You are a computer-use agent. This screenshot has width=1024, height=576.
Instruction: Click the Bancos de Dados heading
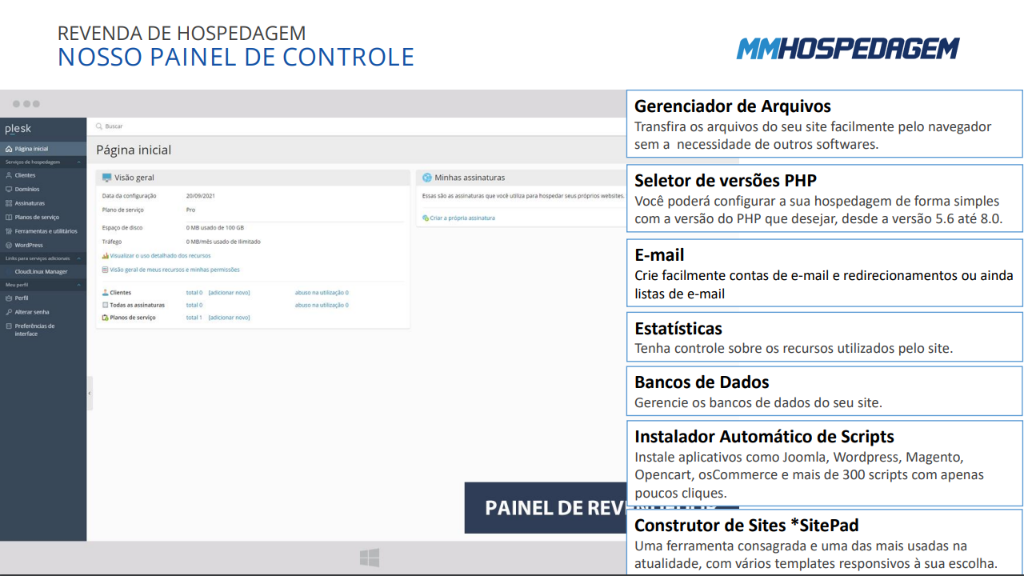tap(701, 382)
